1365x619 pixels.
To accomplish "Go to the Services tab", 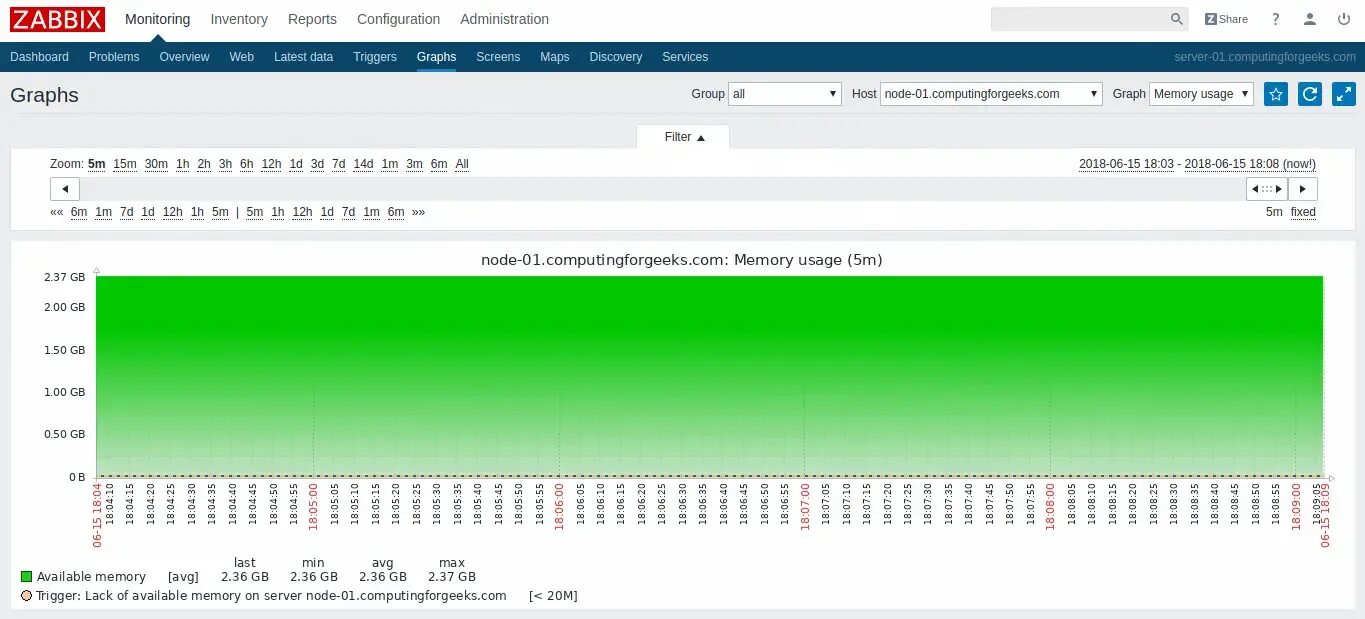I will [685, 57].
